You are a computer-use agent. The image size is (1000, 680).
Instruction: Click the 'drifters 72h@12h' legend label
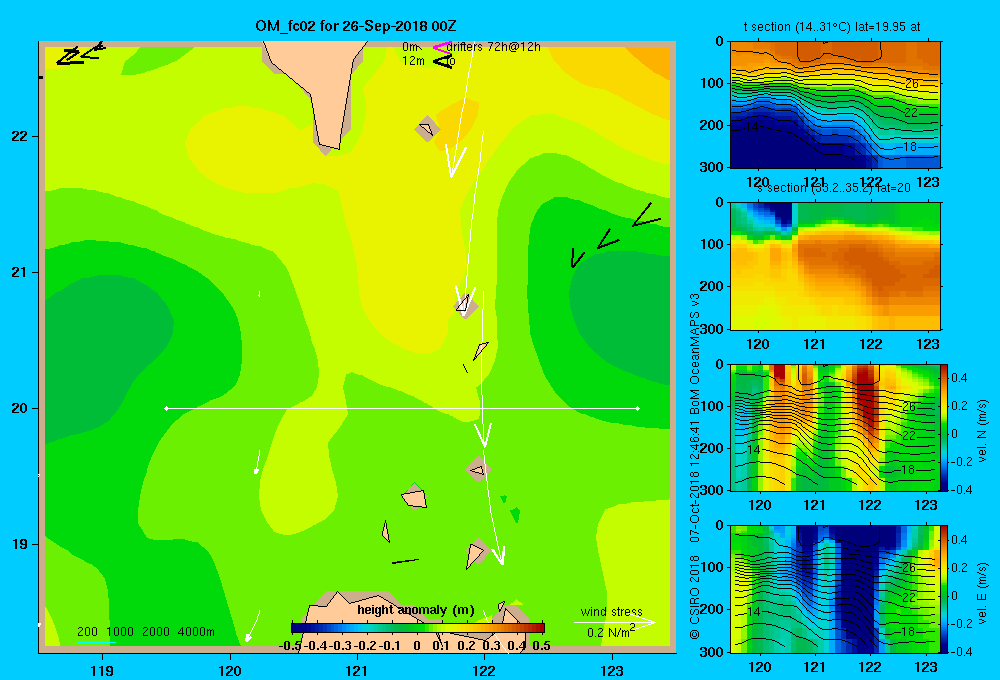[493, 47]
